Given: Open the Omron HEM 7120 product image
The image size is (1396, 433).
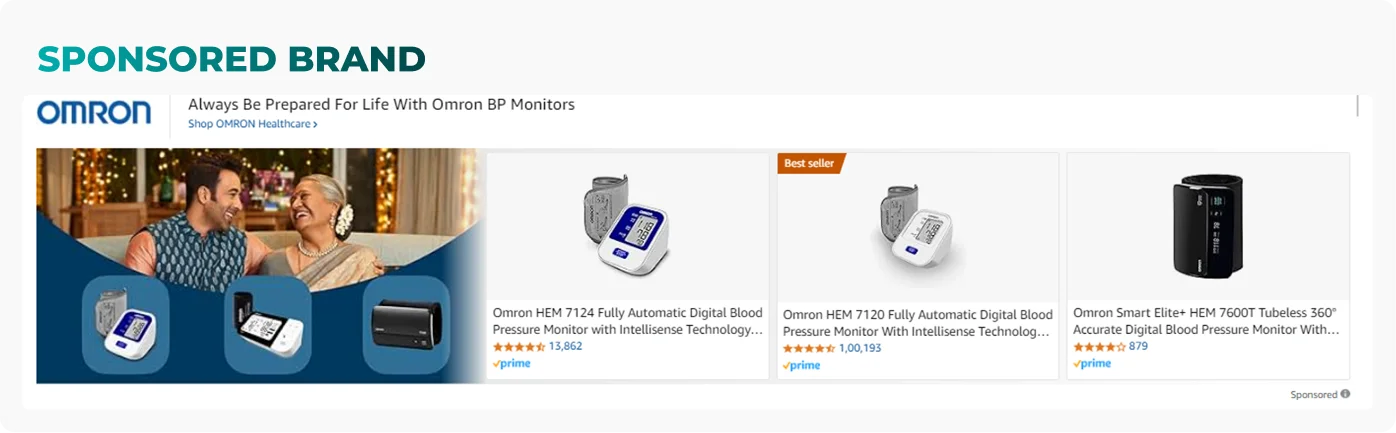Looking at the screenshot, I should 917,227.
